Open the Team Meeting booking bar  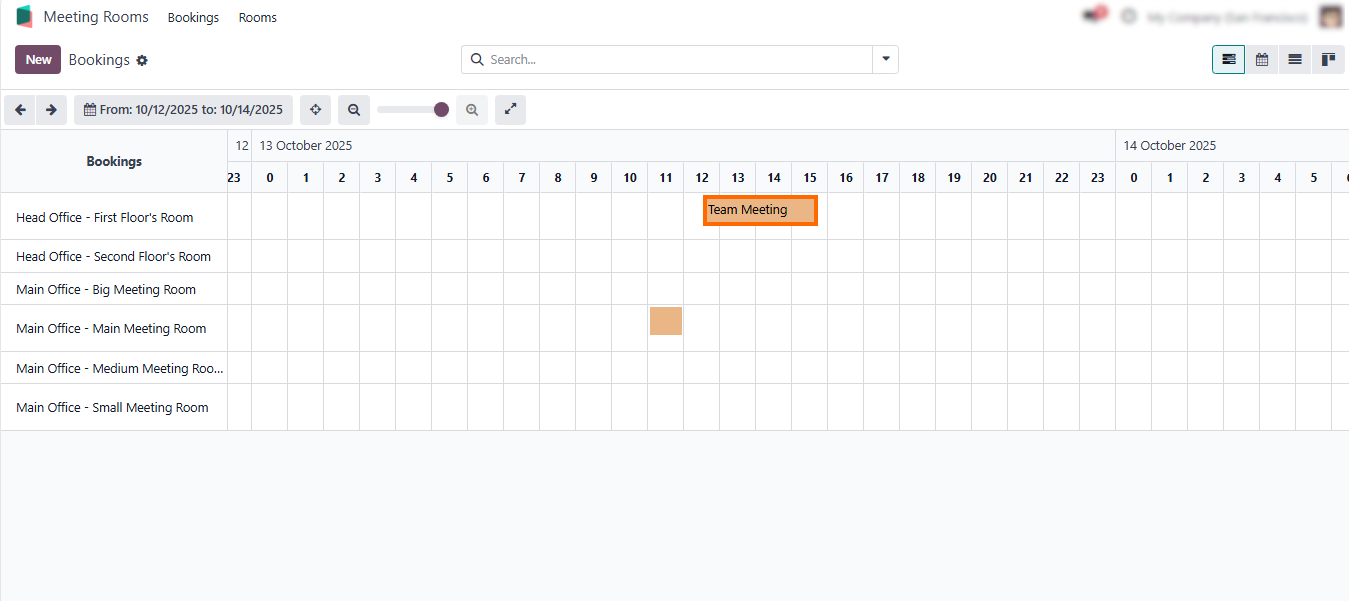coord(760,210)
